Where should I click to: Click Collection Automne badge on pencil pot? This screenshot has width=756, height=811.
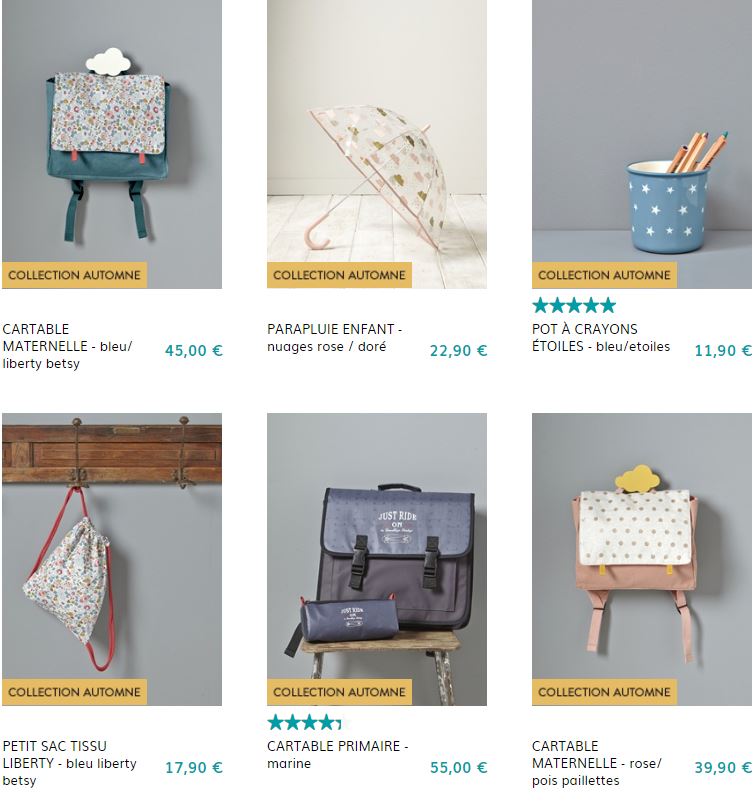(x=604, y=274)
